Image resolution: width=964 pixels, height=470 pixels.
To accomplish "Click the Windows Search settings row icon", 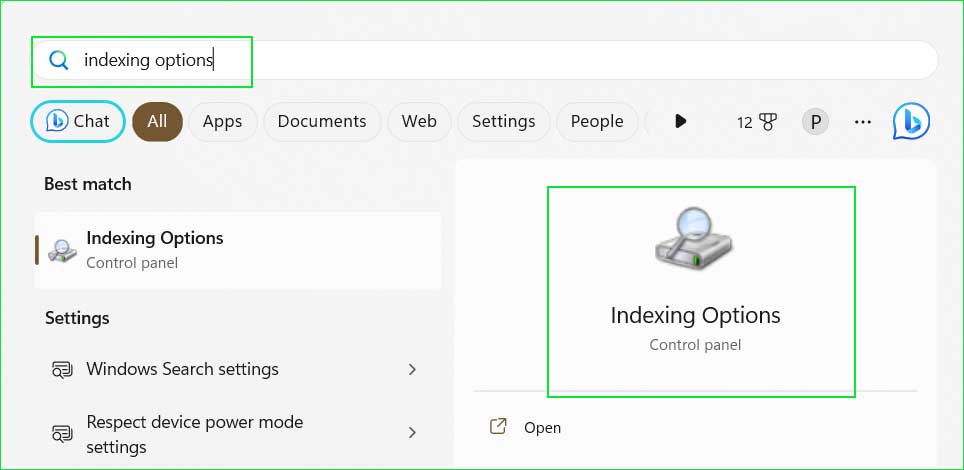I will (63, 370).
